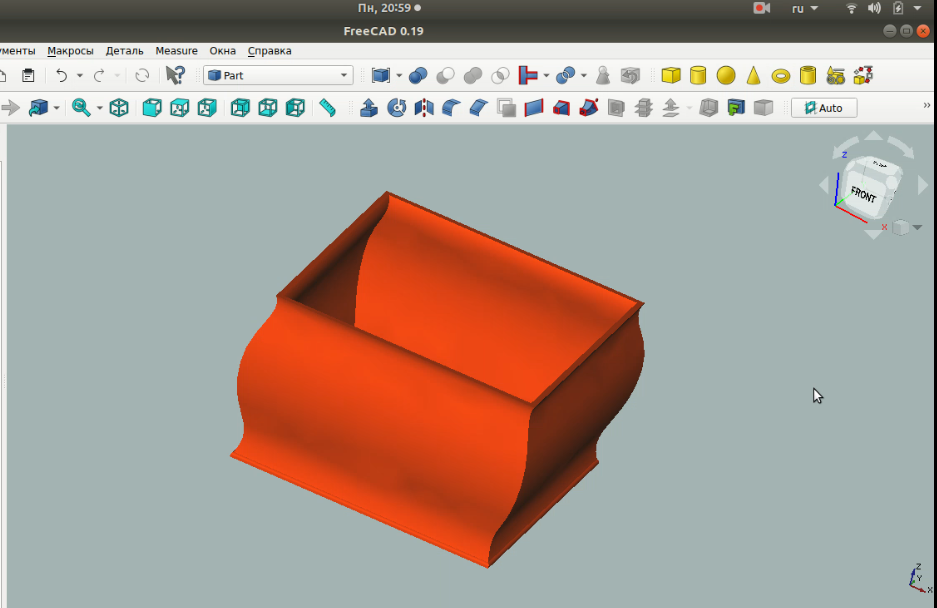Image resolution: width=937 pixels, height=608 pixels.
Task: Open the Справка menu
Action: click(270, 51)
